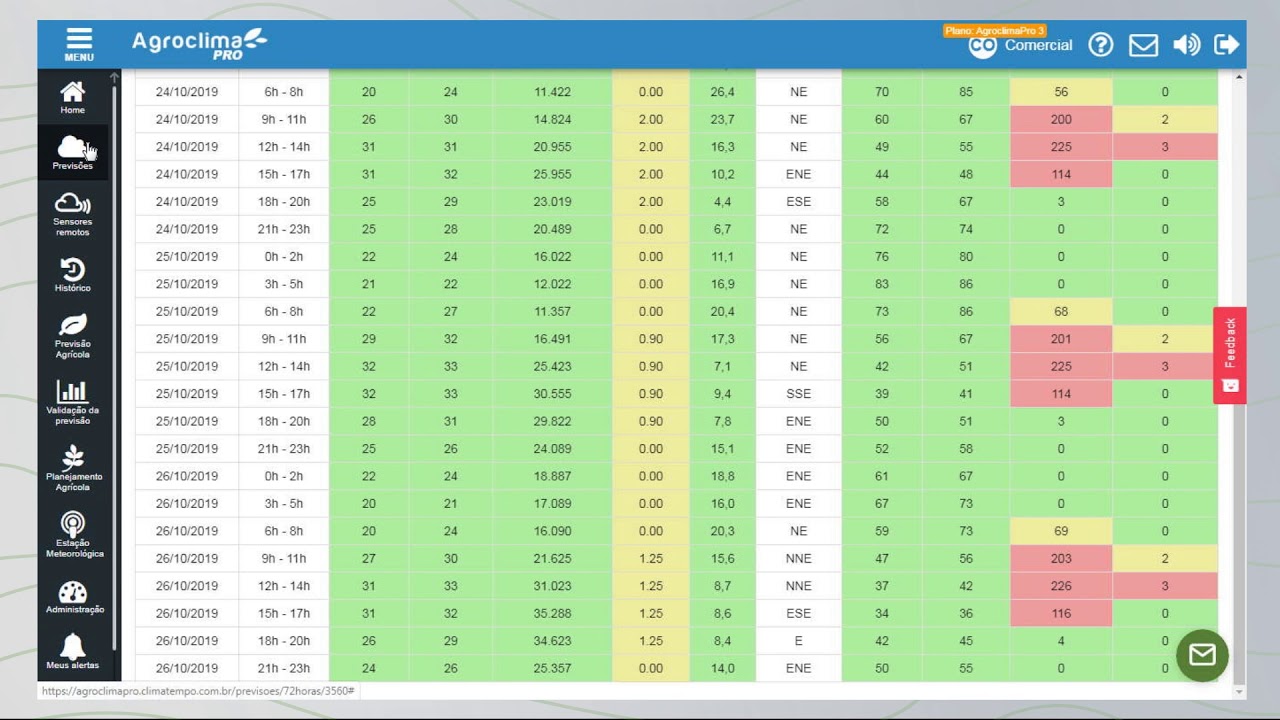The width and height of the screenshot is (1280, 720).
Task: Click value 25.357 in 26/10 21h - 23h row
Action: 552,668
